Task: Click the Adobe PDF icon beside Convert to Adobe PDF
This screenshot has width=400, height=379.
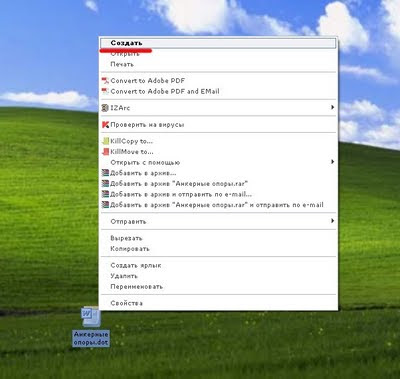Action: [105, 81]
